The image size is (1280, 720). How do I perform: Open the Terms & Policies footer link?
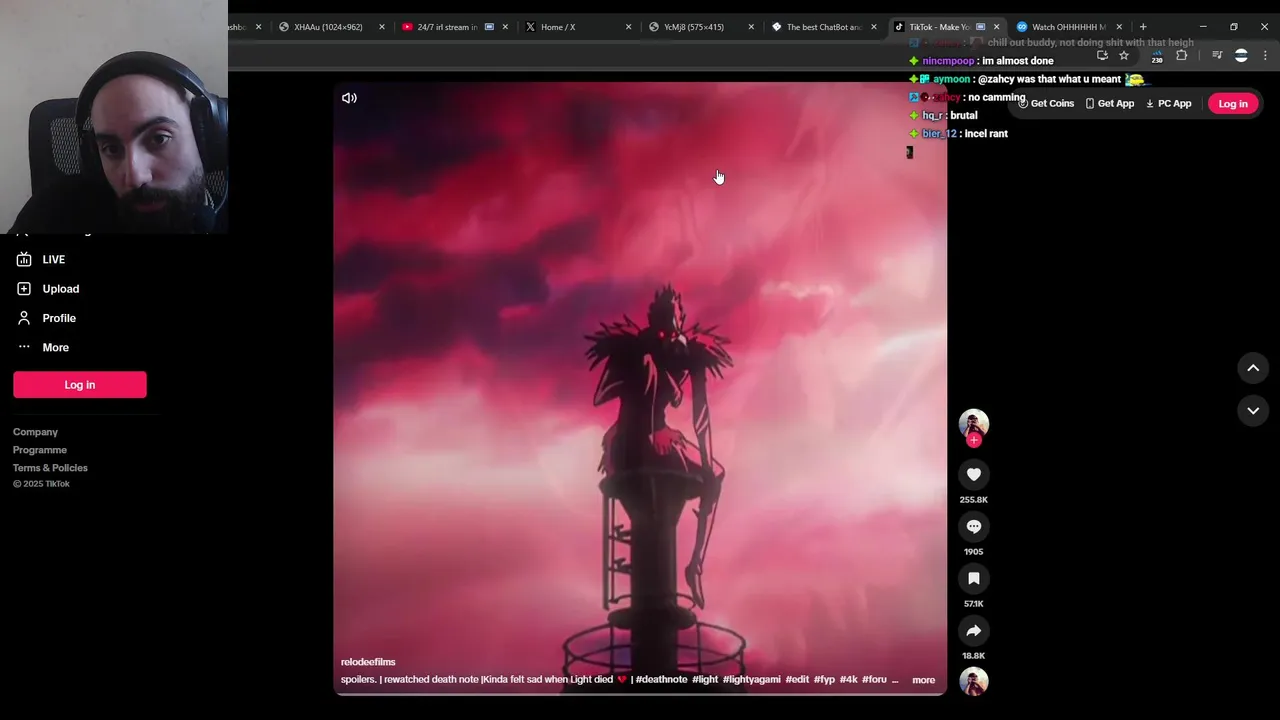(50, 468)
